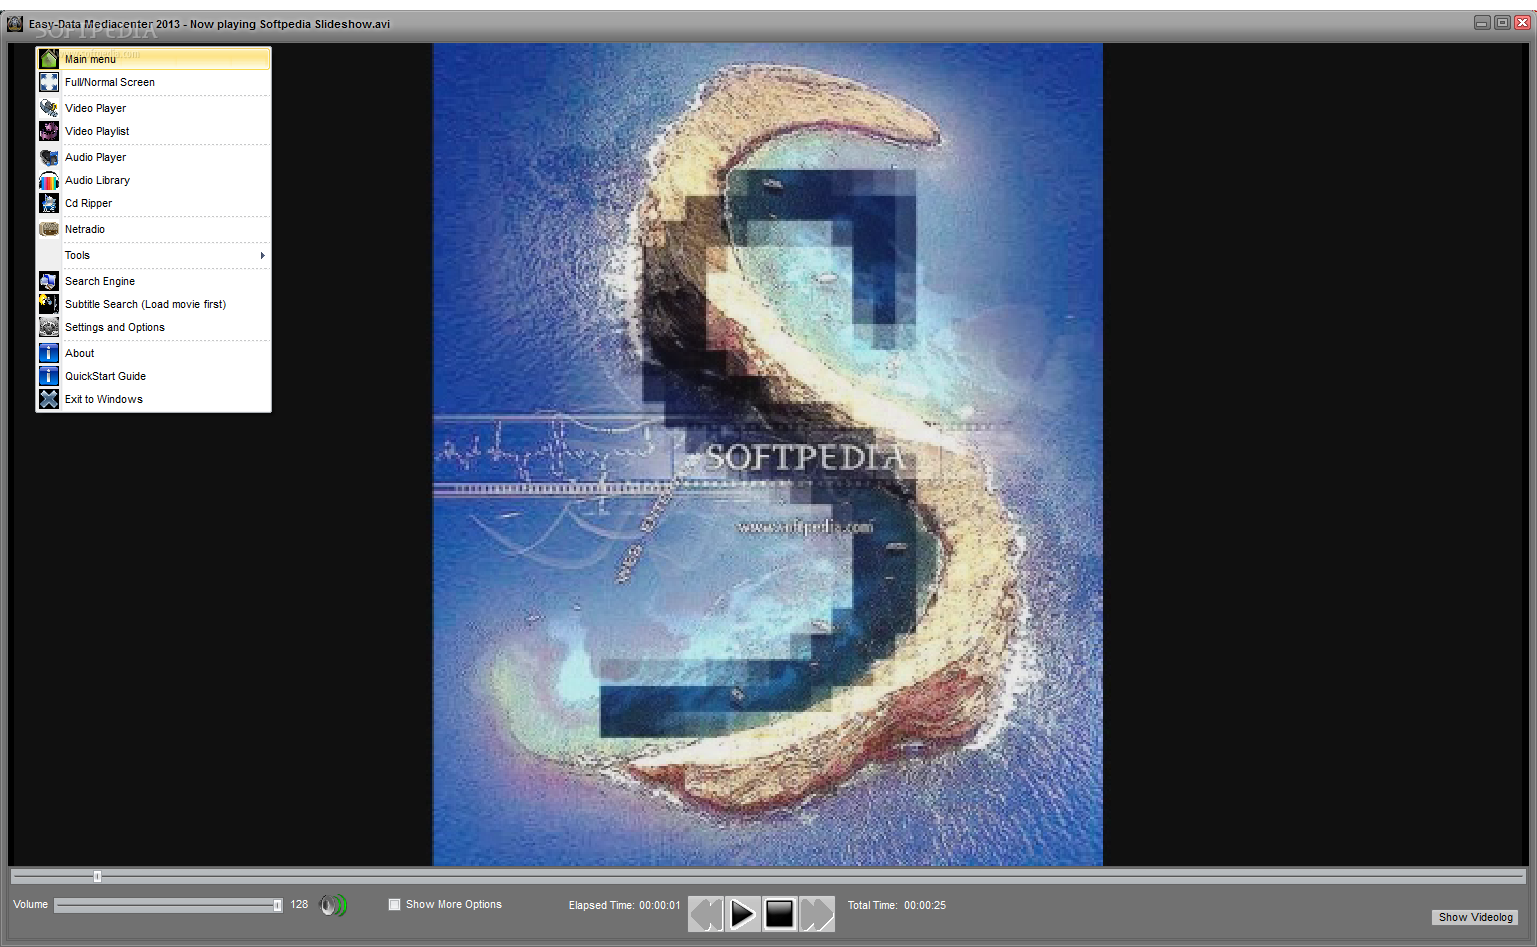Screen dimensions: 1537x947
Task: Click the Audio Library rainbow icon
Action: pyautogui.click(x=49, y=180)
